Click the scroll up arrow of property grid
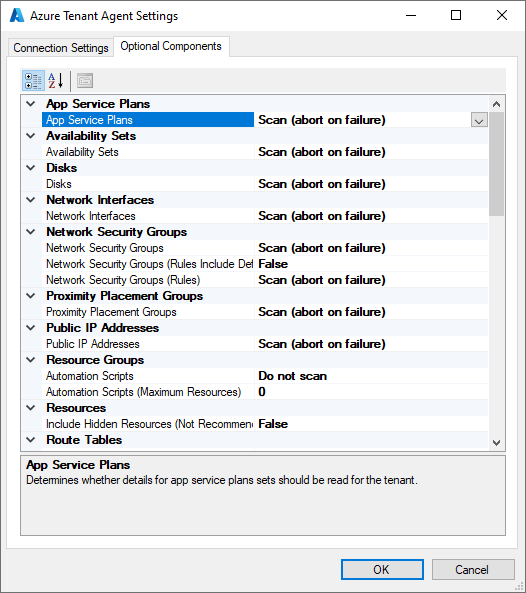The height and width of the screenshot is (593, 526). point(497,104)
